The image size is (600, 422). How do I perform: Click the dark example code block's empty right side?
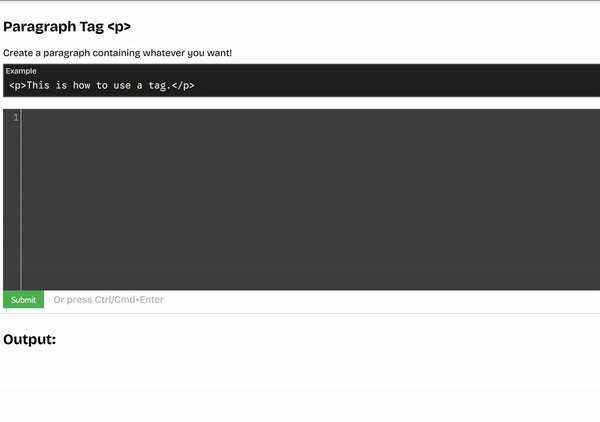(x=450, y=86)
